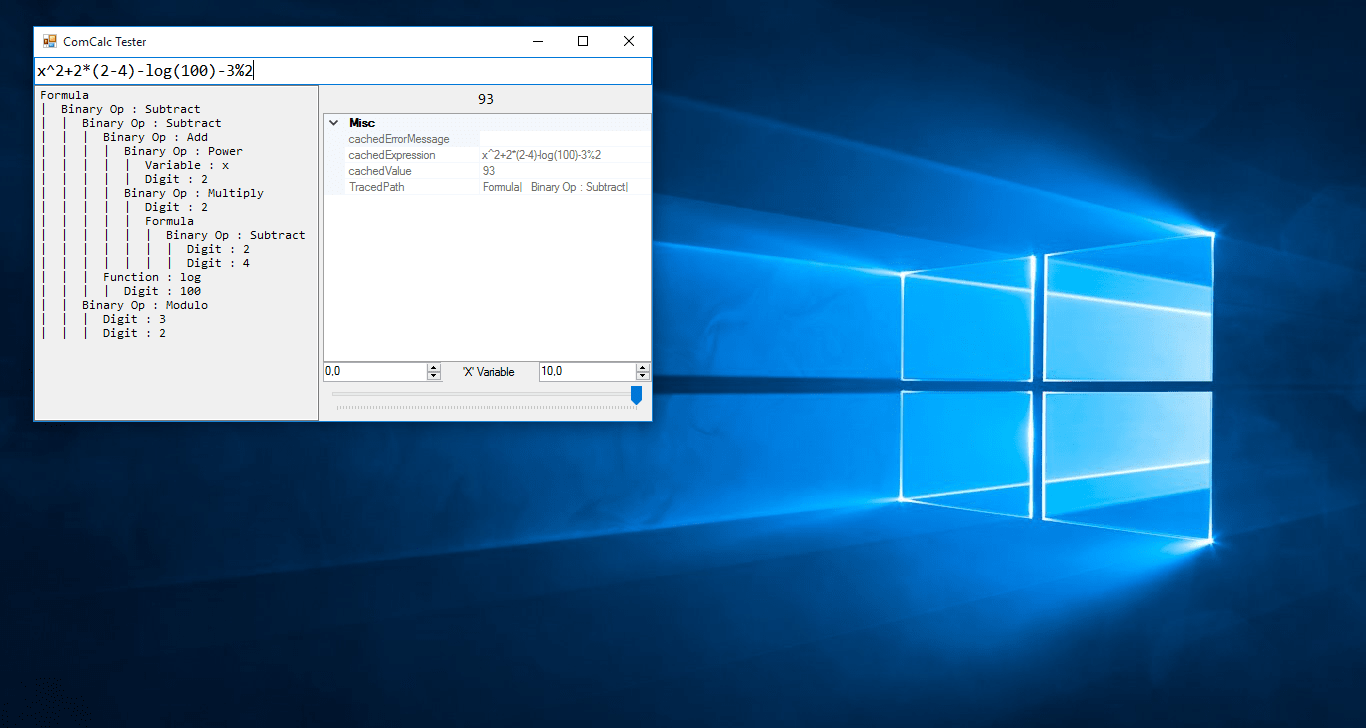This screenshot has width=1366, height=728.
Task: Click 'Binary Op : Modulo' tree line
Action: pyautogui.click(x=145, y=305)
